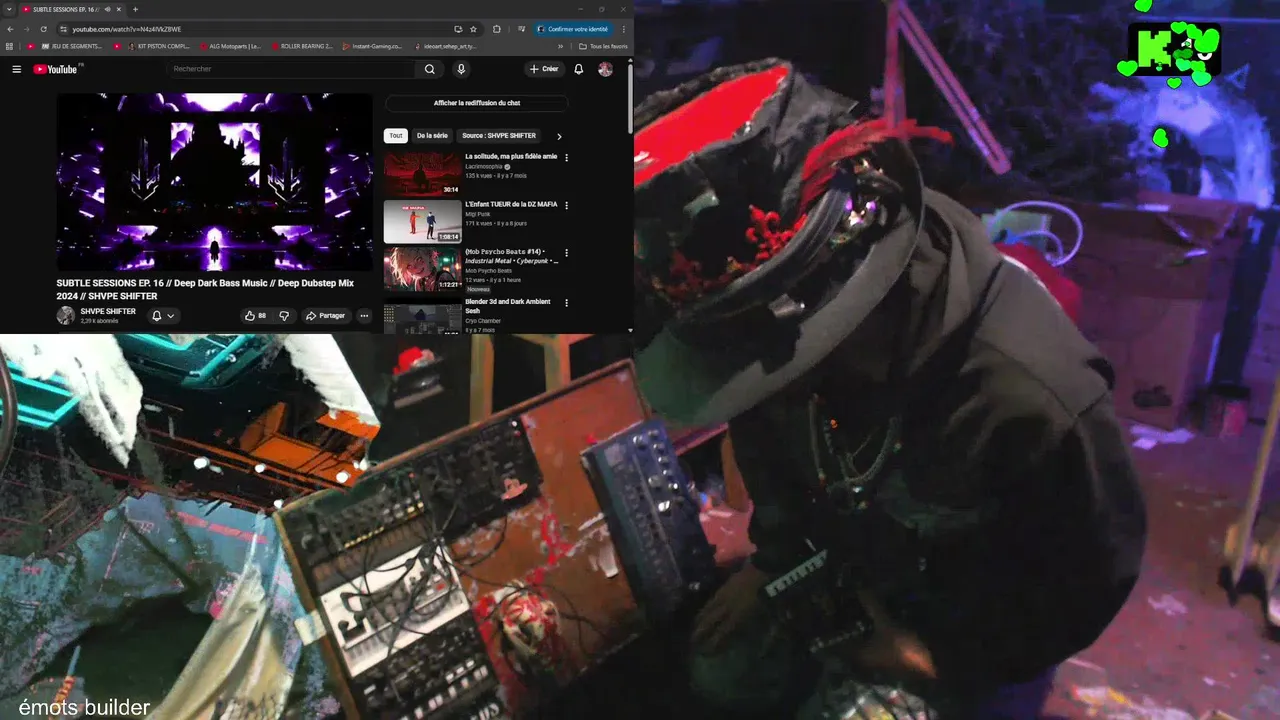Open more actions under the video

click(x=364, y=316)
